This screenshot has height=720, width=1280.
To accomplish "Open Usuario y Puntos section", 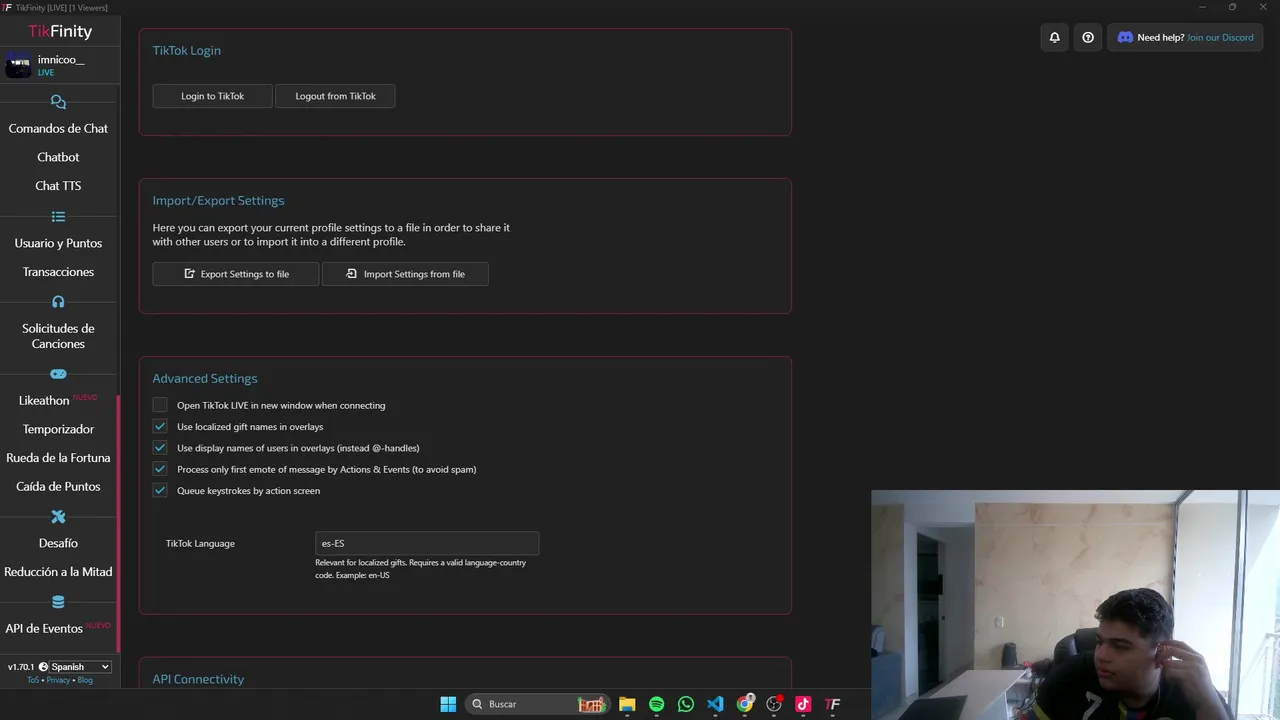I will [x=58, y=243].
